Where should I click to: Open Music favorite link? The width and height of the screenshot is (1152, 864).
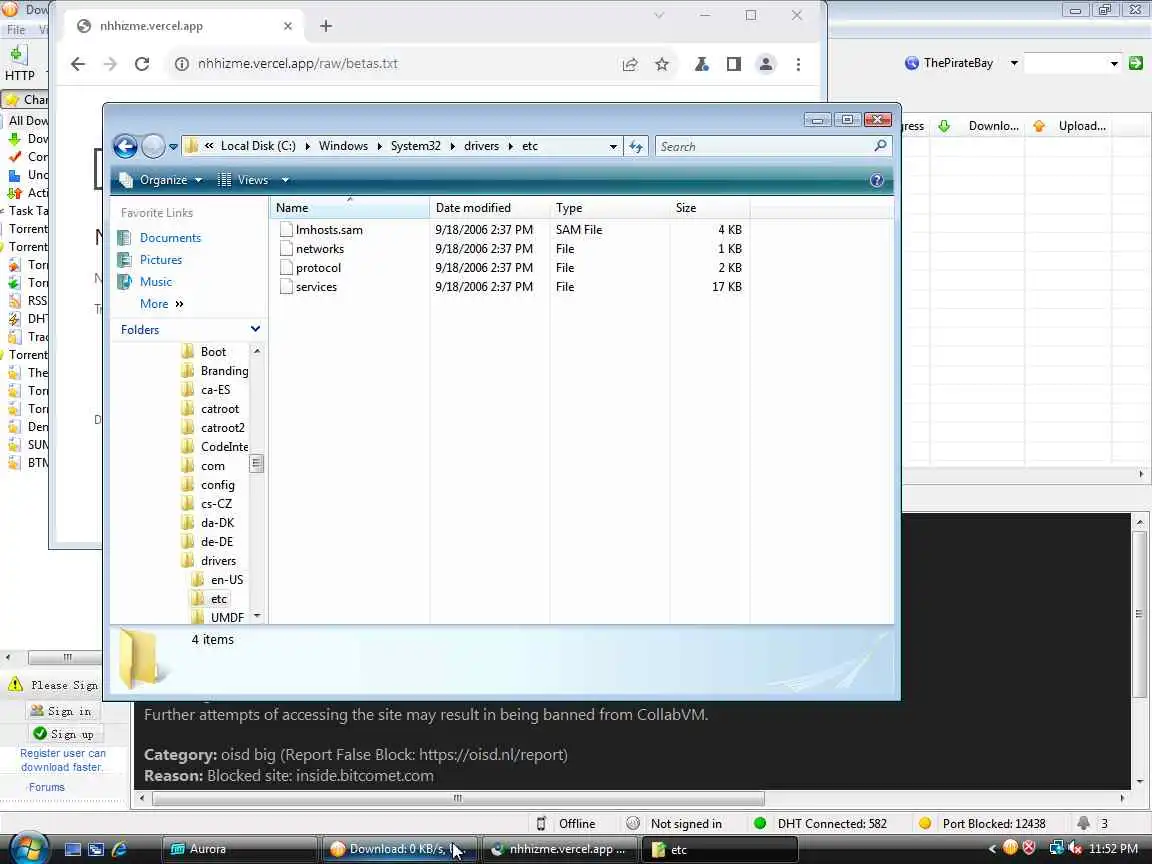(x=156, y=282)
